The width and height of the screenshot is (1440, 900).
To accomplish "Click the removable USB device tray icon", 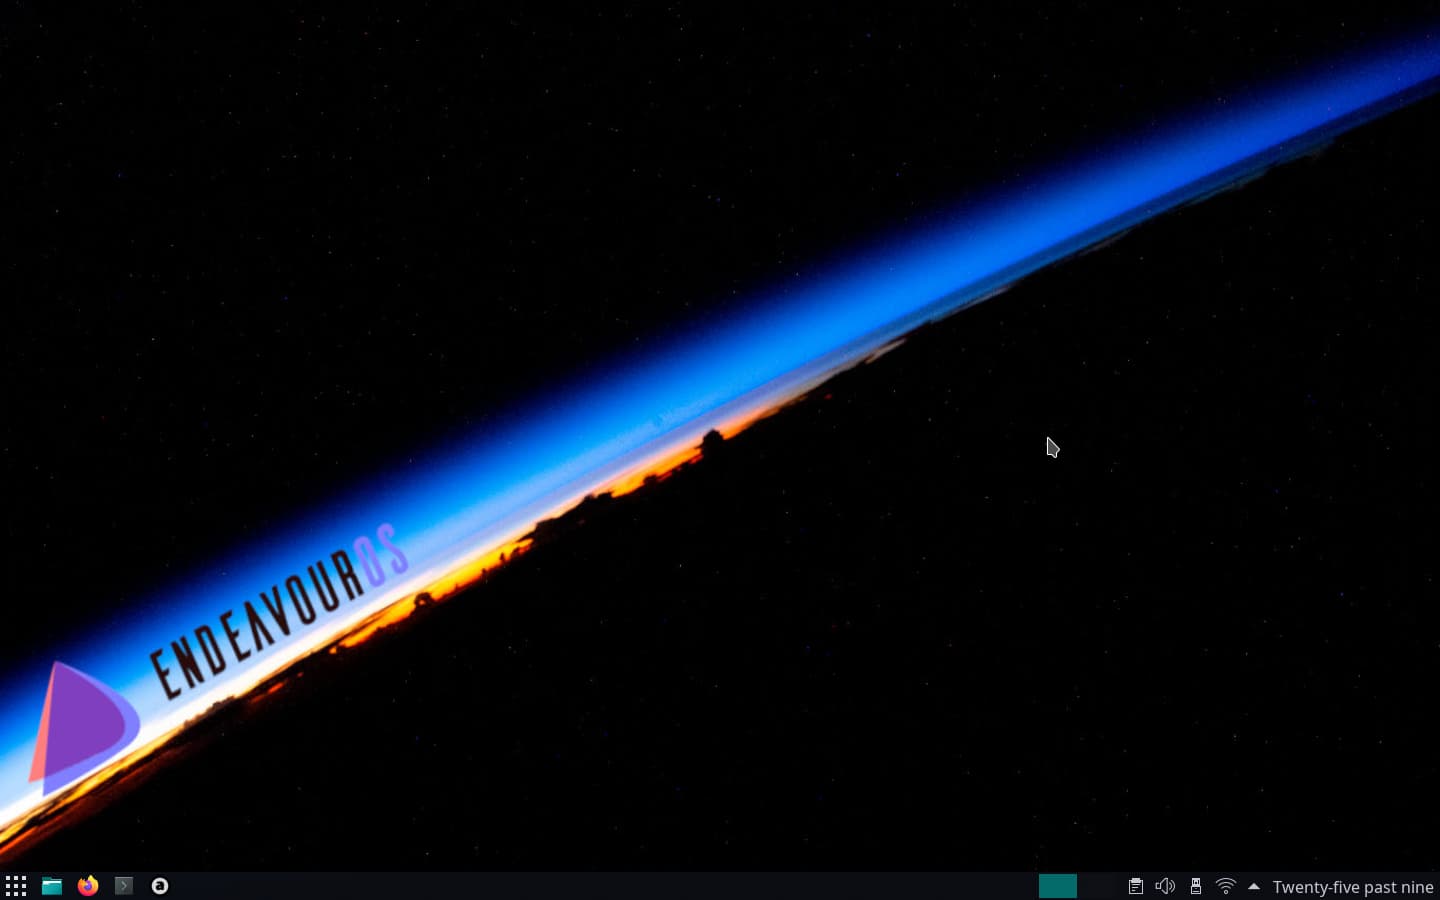I will (x=1196, y=886).
